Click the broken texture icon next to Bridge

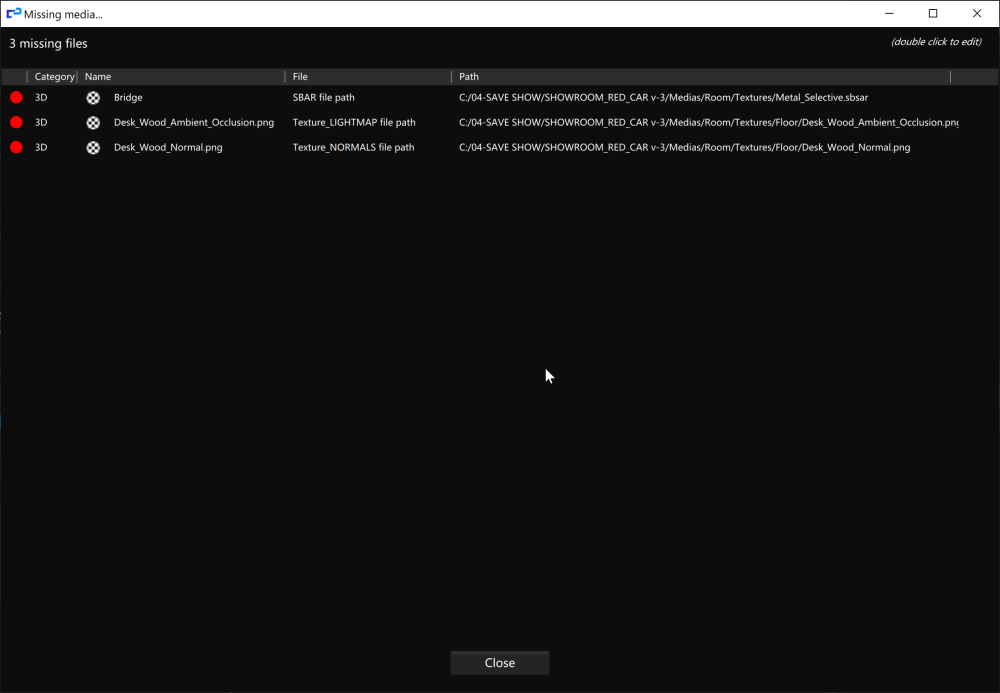(93, 97)
